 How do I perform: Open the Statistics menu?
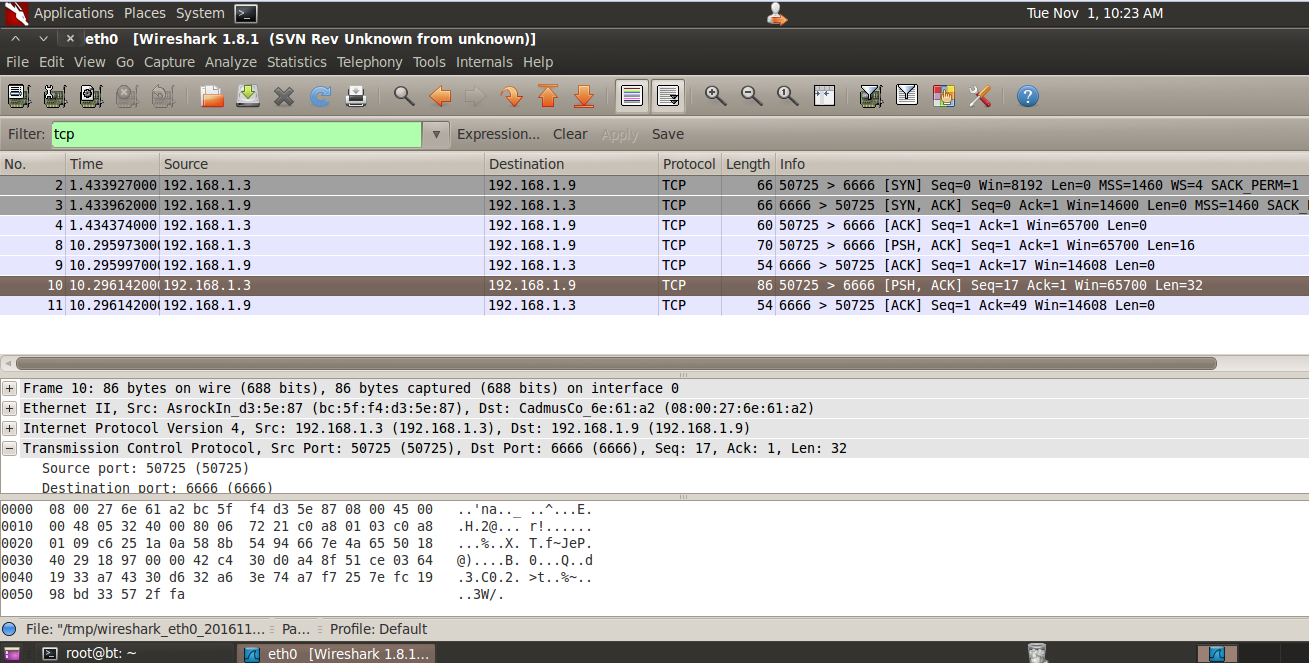point(296,62)
